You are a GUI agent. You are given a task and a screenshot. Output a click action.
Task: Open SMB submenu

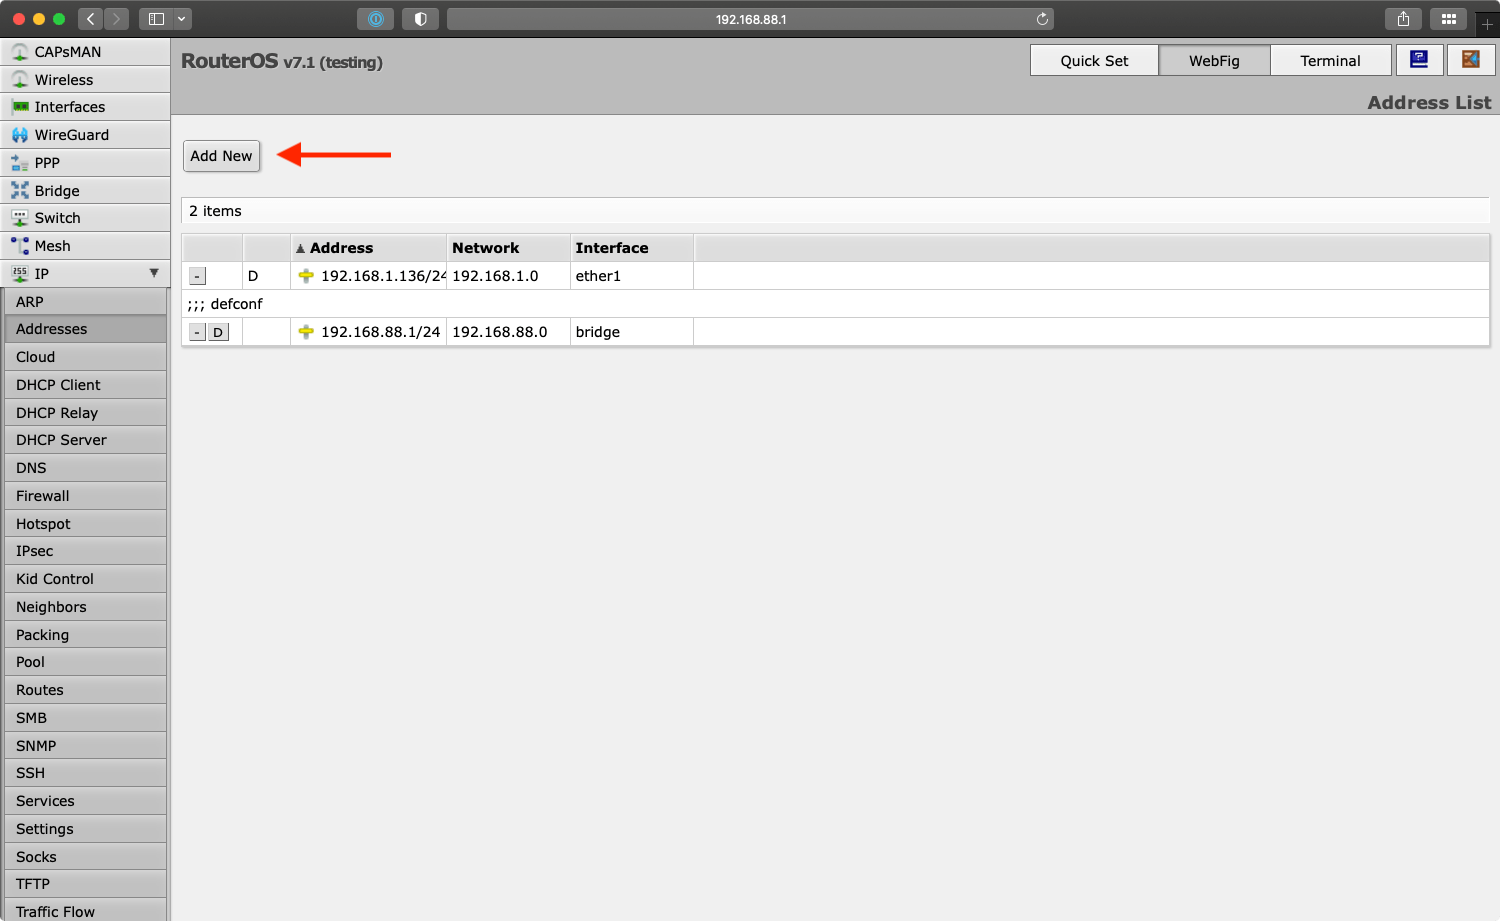click(x=85, y=718)
